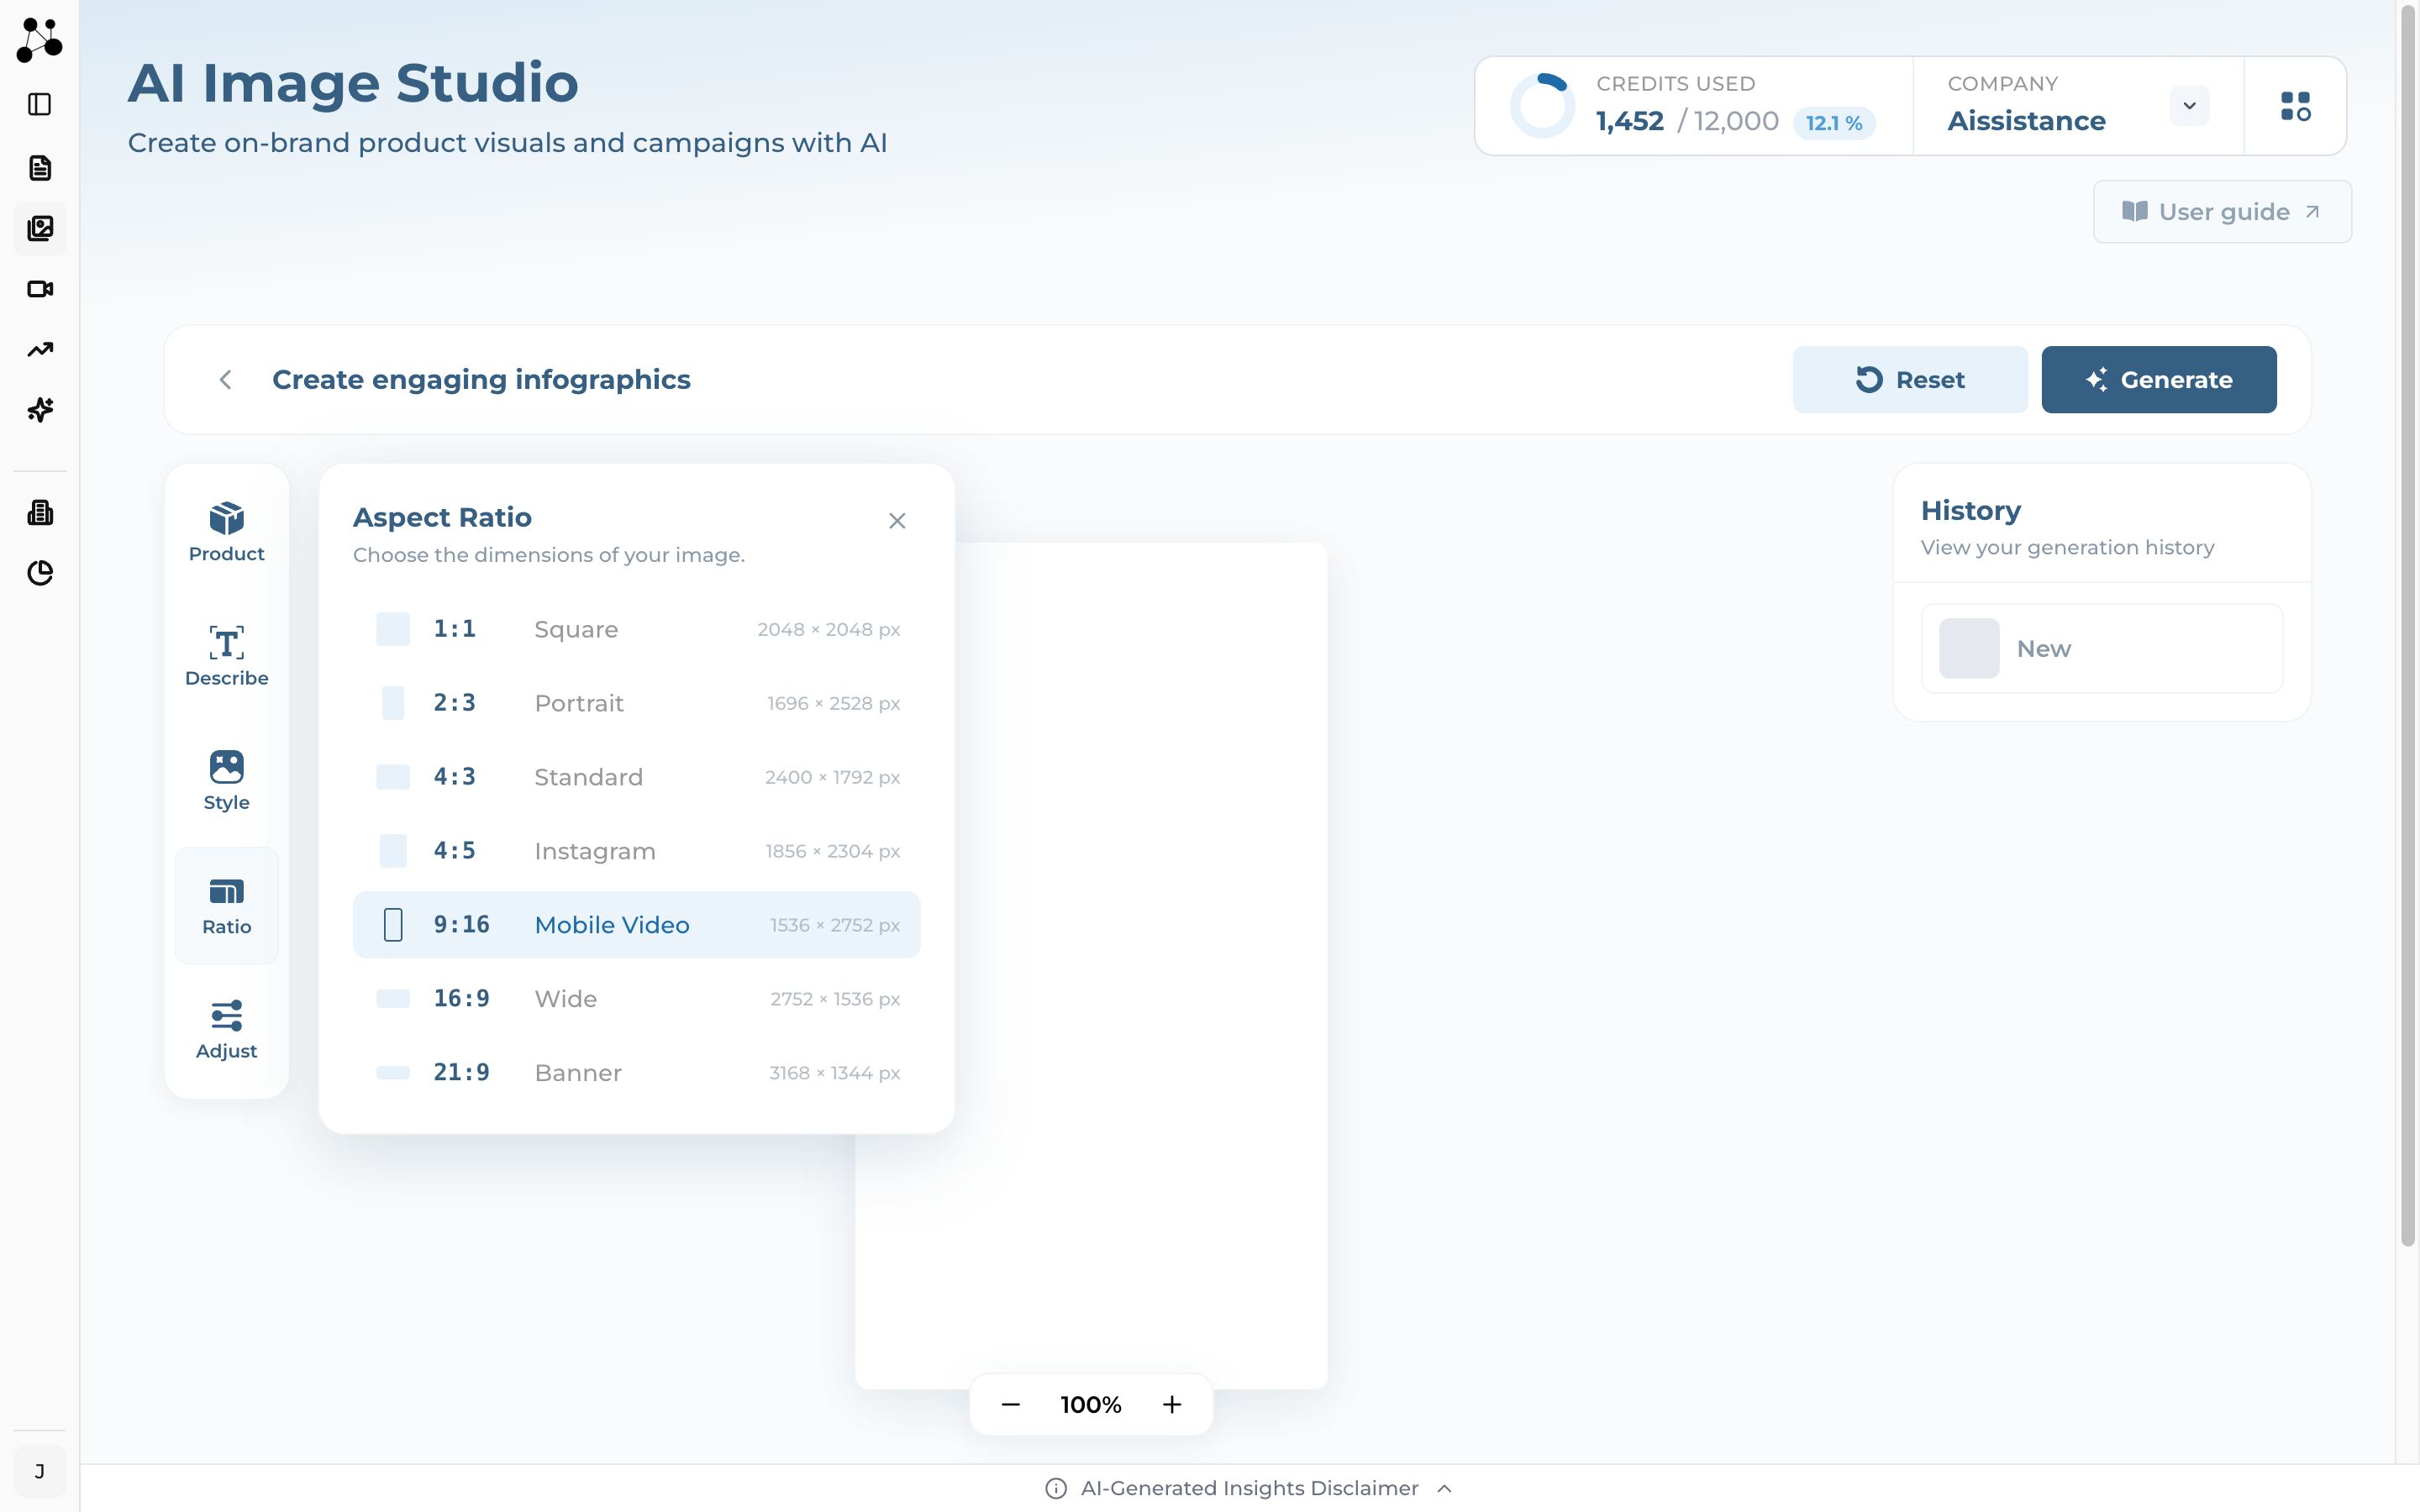This screenshot has width=2420, height=1512.
Task: Open the Describe tool tab
Action: point(227,657)
